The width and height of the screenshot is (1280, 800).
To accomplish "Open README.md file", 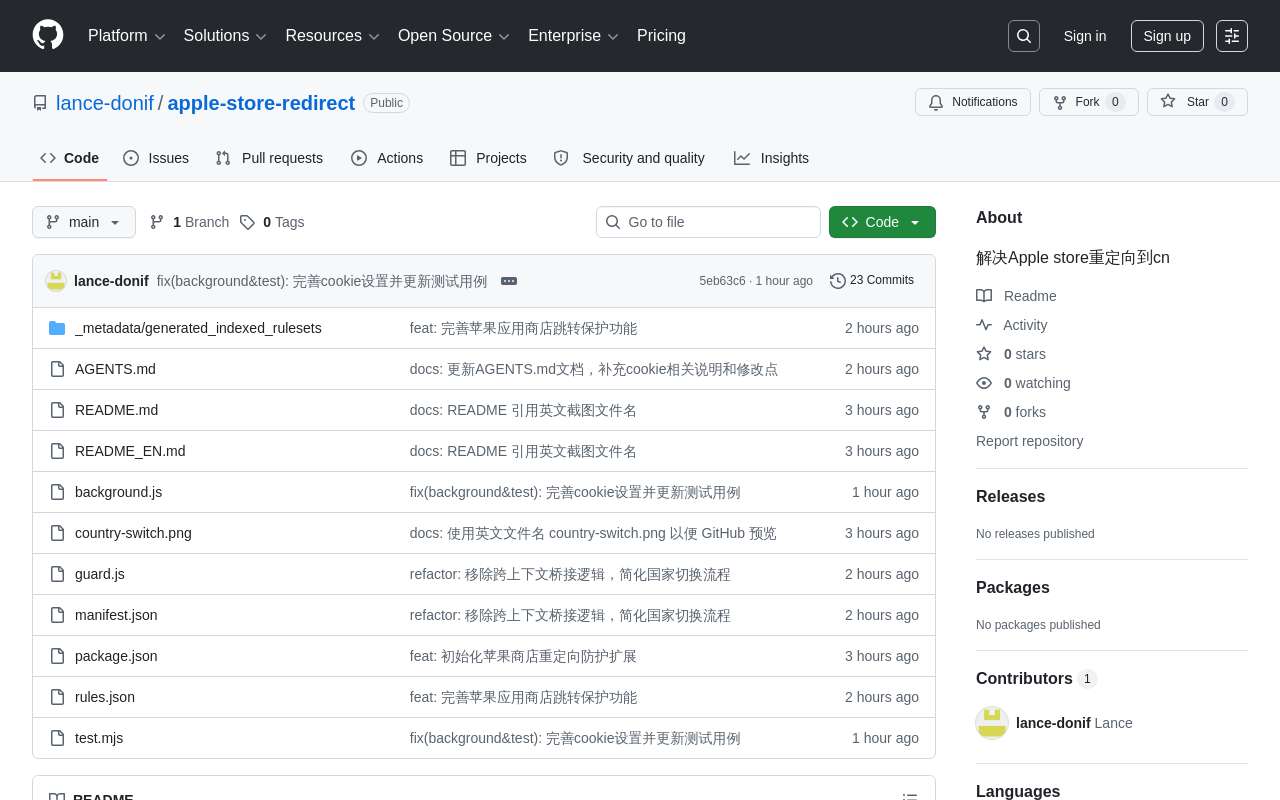I will coord(116,410).
